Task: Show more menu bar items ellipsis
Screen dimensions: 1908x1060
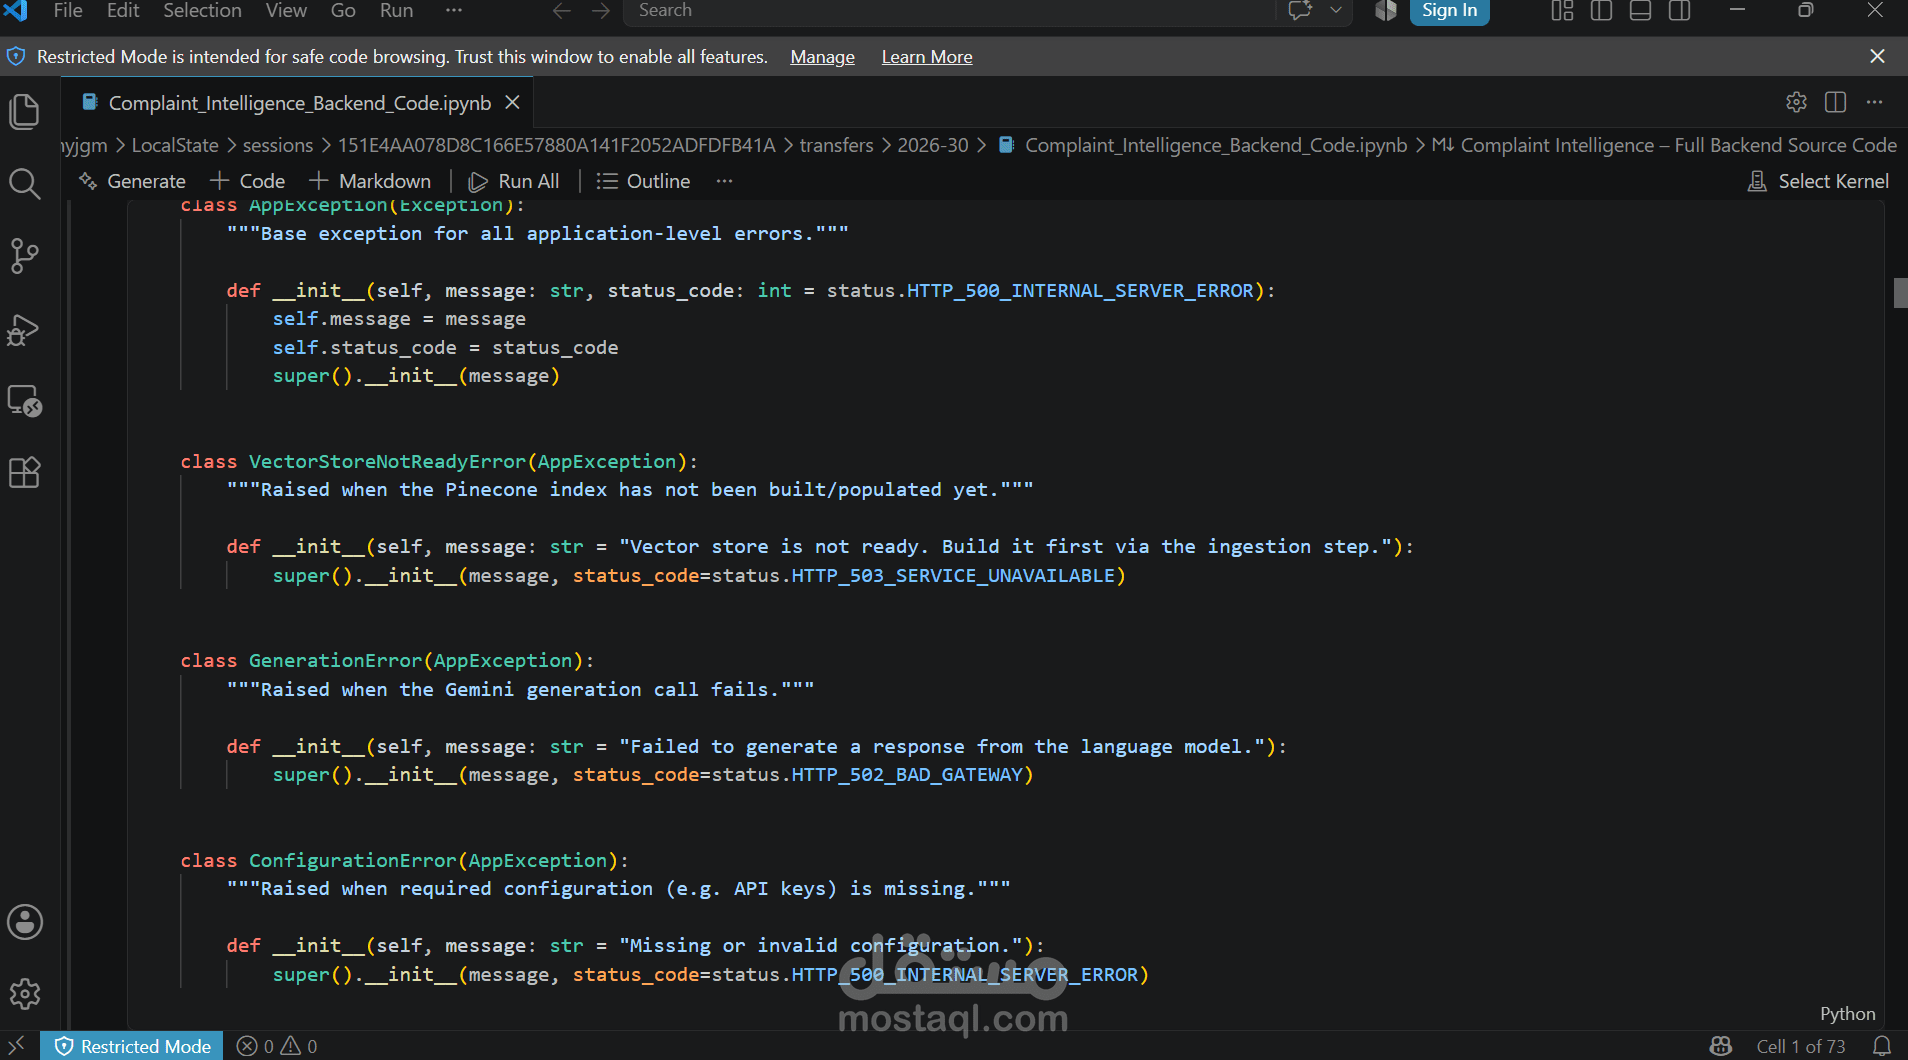Action: coord(454,10)
